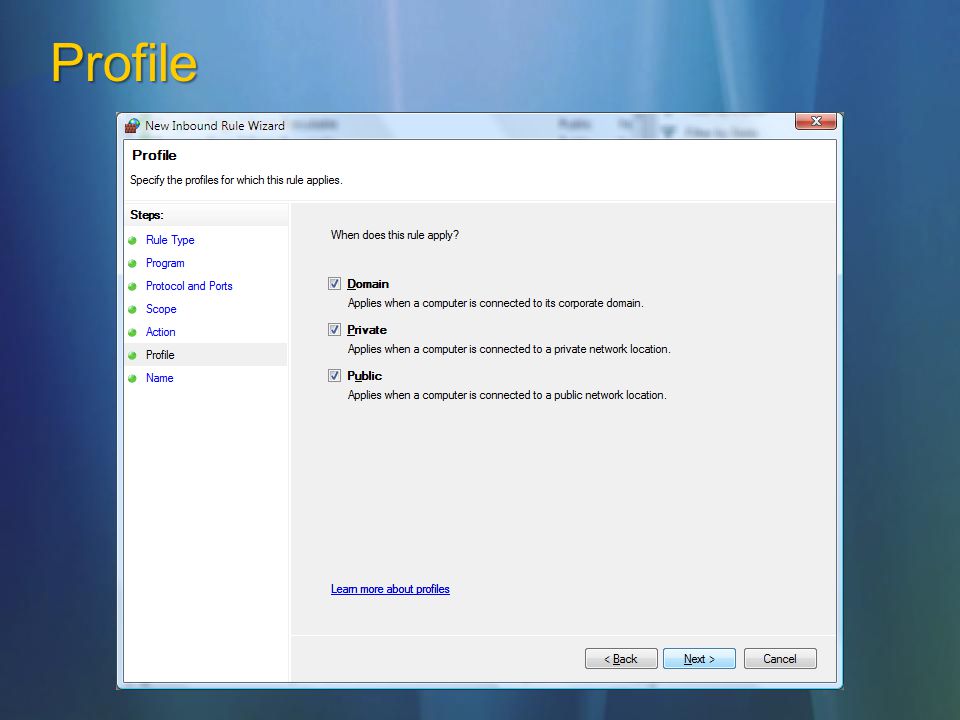Open the 'Learn more about profiles' link
Screen dimensions: 960x720
[390, 589]
